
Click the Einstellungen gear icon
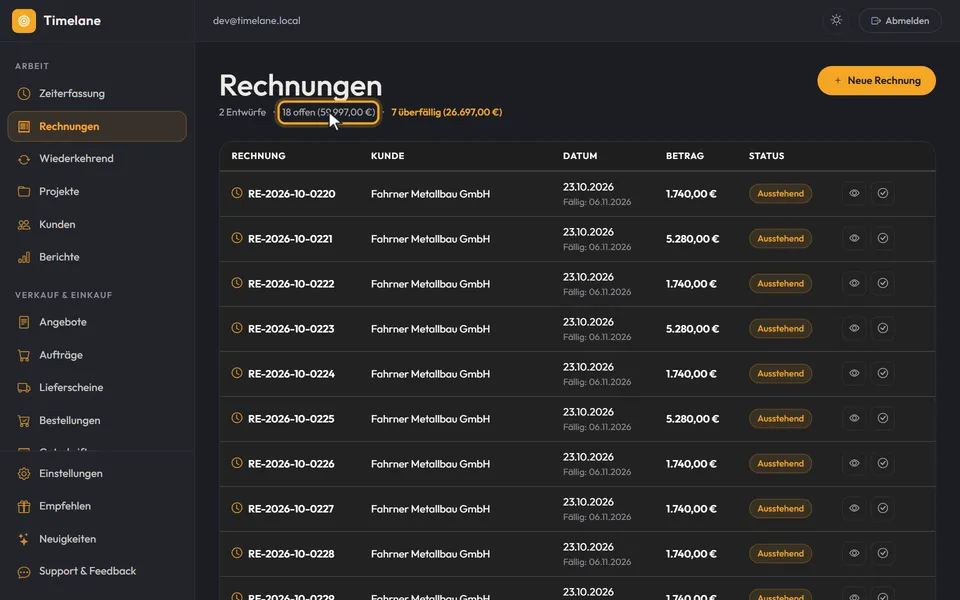24,473
